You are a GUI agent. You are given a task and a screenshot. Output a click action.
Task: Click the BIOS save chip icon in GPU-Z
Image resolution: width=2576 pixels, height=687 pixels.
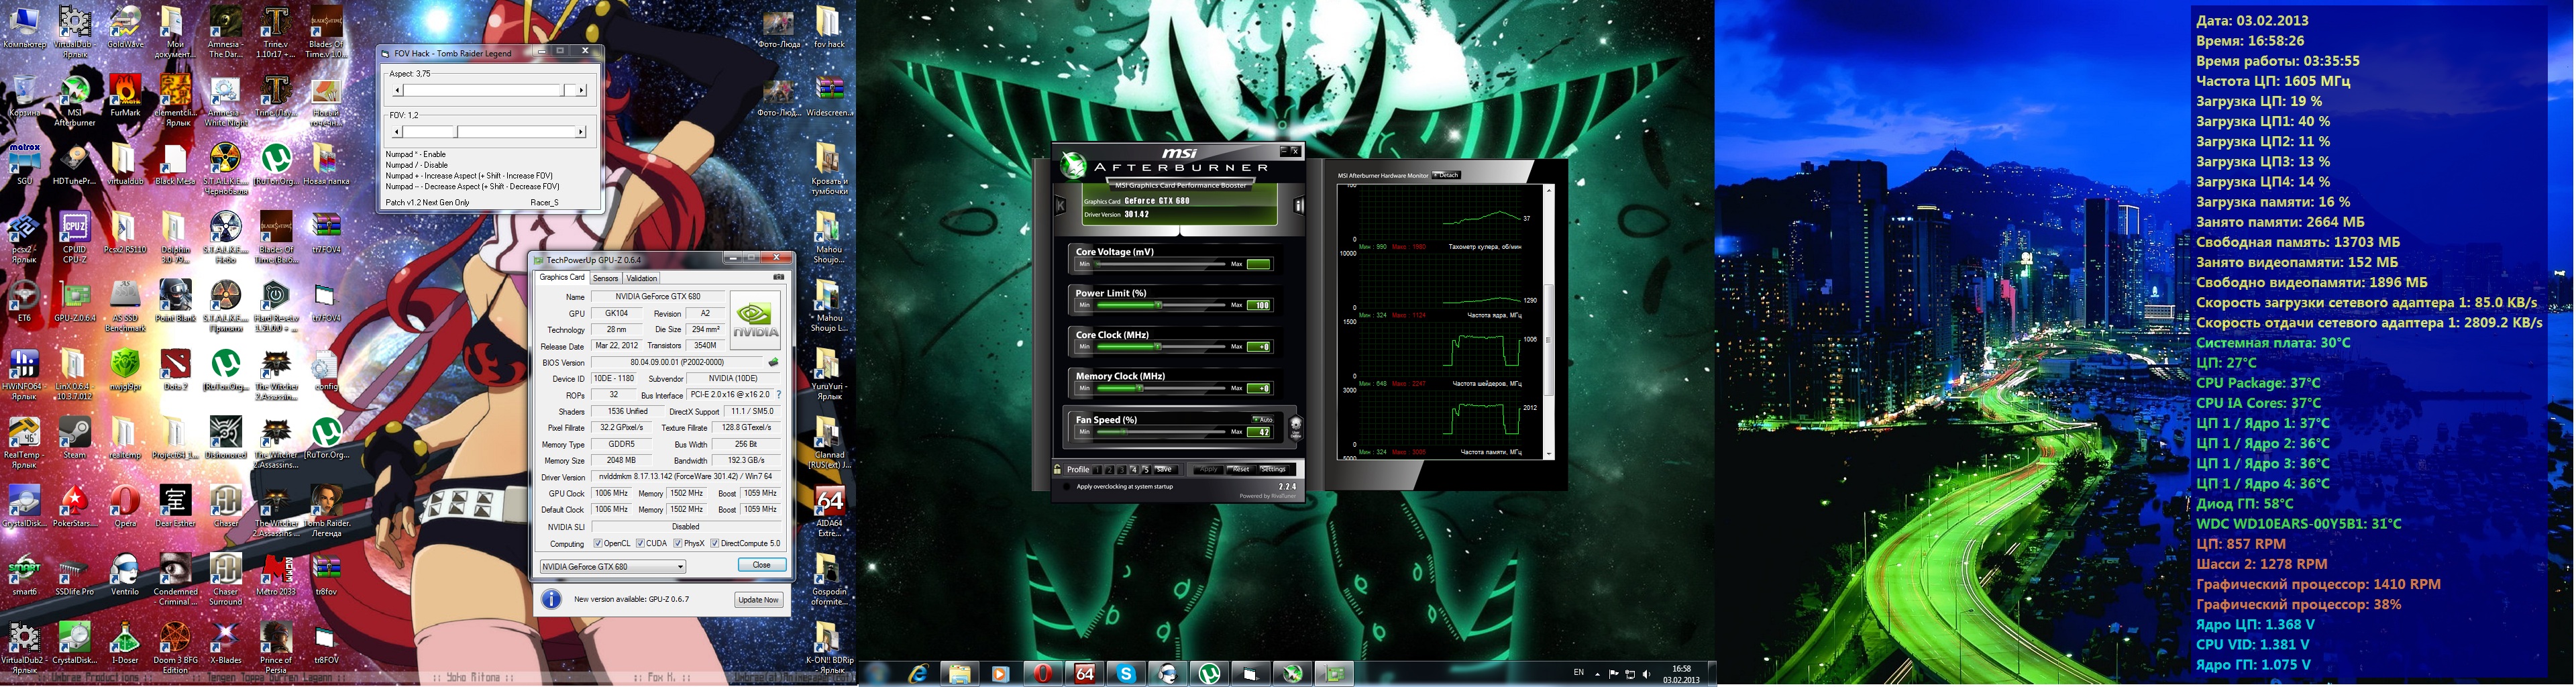(x=773, y=362)
